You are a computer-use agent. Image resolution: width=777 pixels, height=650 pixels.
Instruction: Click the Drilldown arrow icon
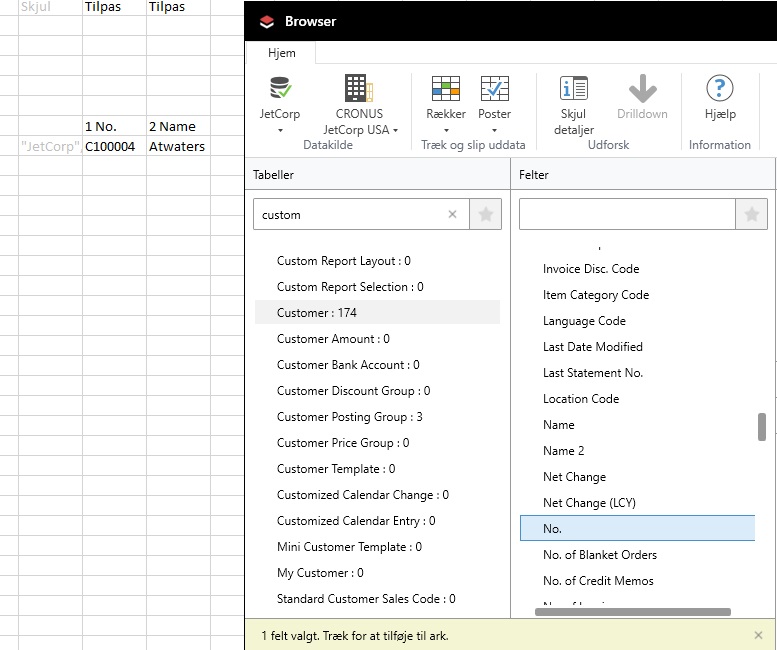pos(642,88)
